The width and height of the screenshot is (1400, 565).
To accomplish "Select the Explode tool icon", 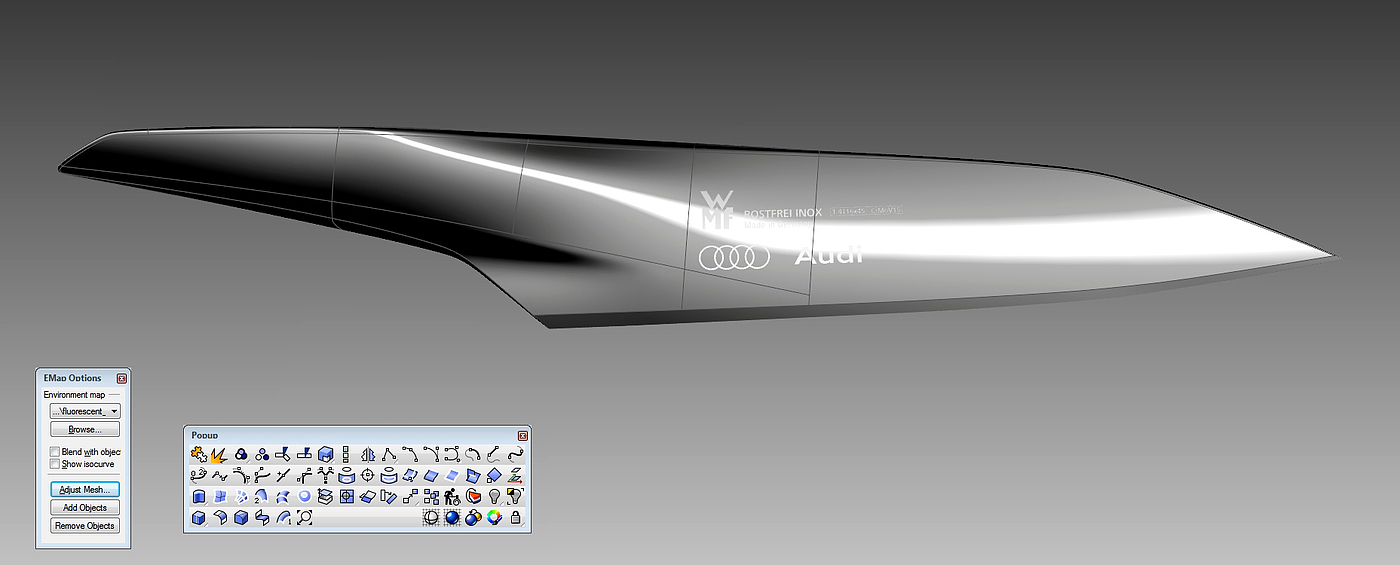I will (219, 454).
